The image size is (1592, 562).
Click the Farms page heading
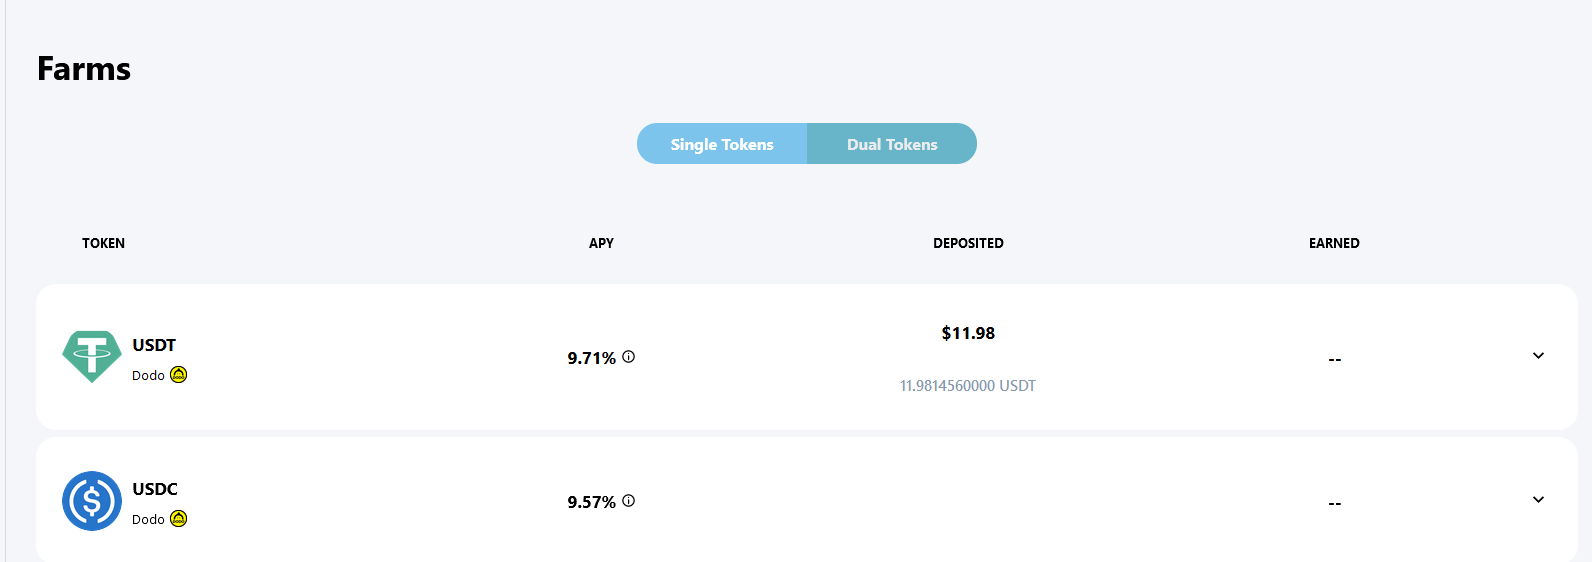point(84,69)
